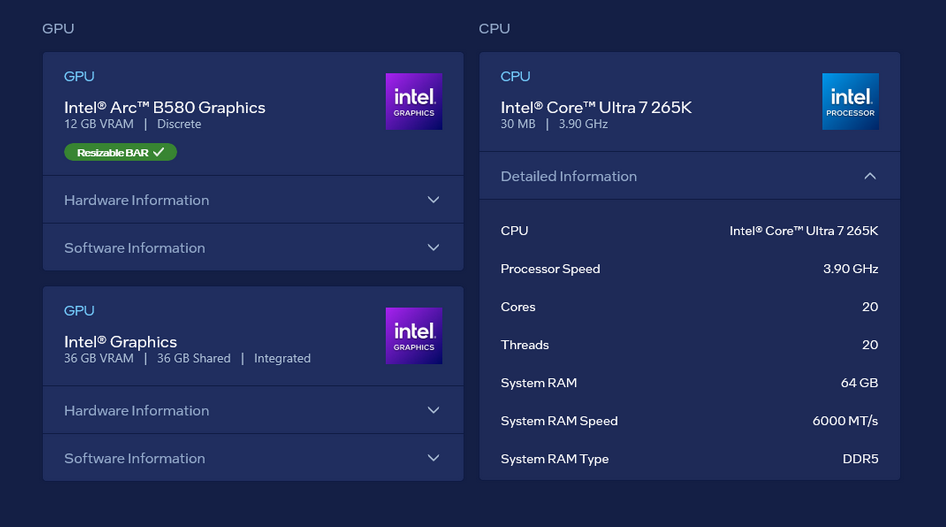The height and width of the screenshot is (527, 946).
Task: Click the System RAM Type DDR5 value
Action: click(860, 459)
